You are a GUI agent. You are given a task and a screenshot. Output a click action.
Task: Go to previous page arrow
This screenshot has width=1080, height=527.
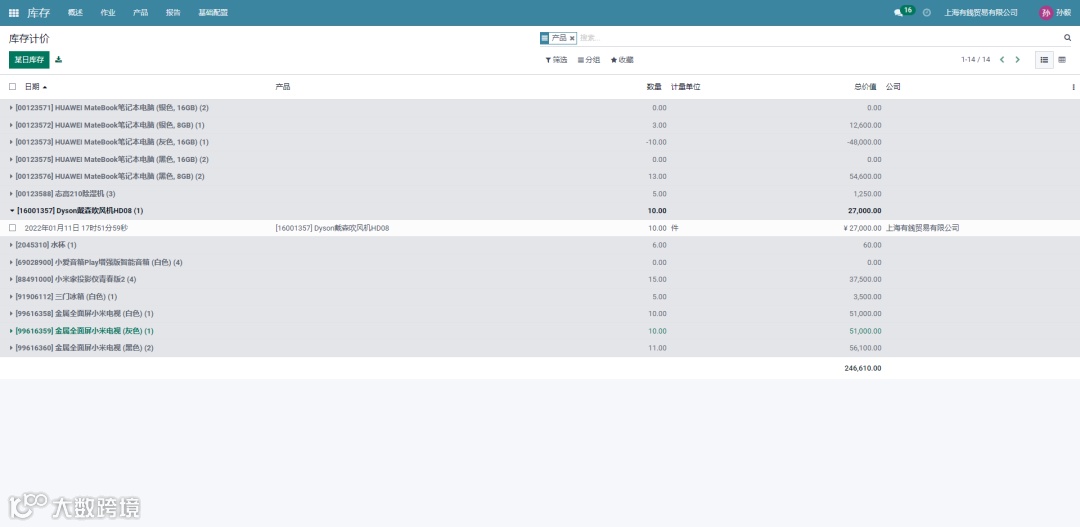(x=1002, y=60)
